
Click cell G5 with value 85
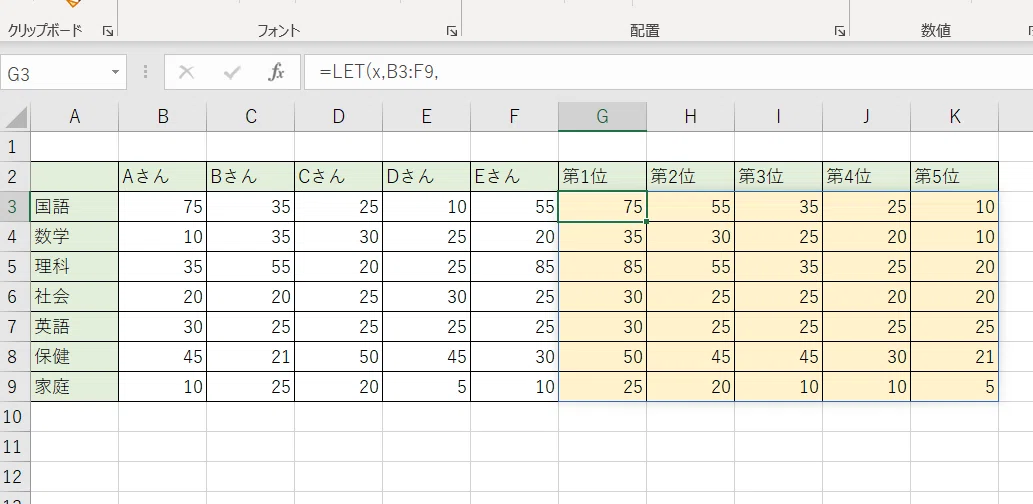tap(602, 267)
